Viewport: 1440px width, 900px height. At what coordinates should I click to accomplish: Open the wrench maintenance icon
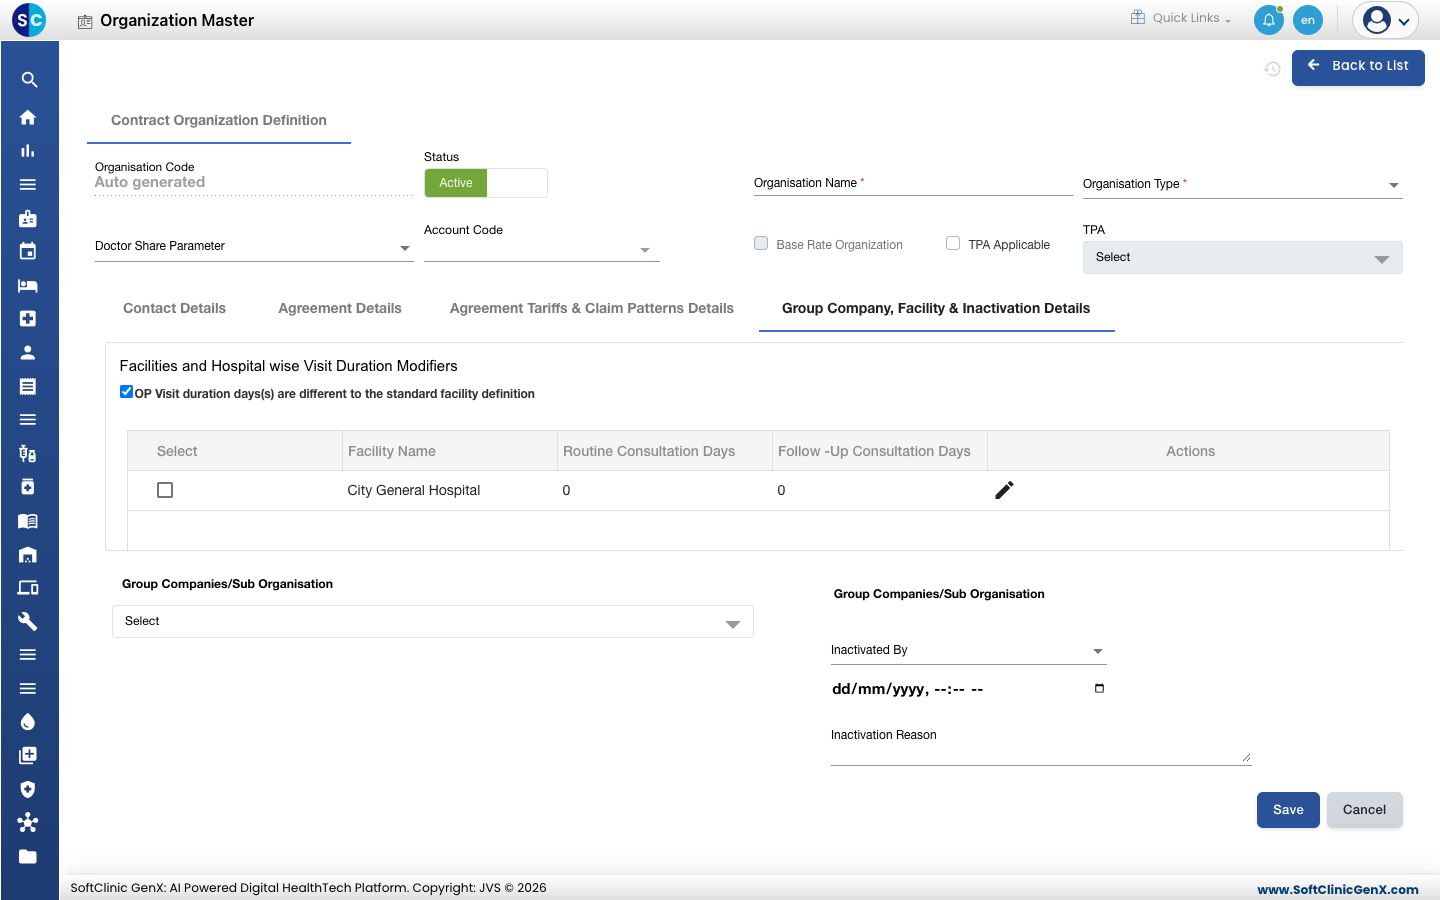[28, 621]
